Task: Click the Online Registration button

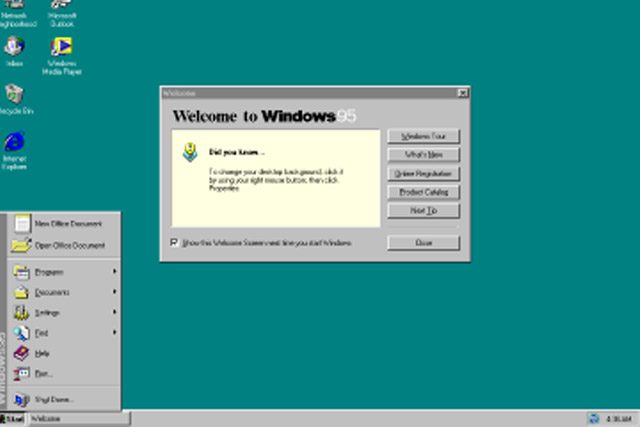Action: (x=423, y=173)
